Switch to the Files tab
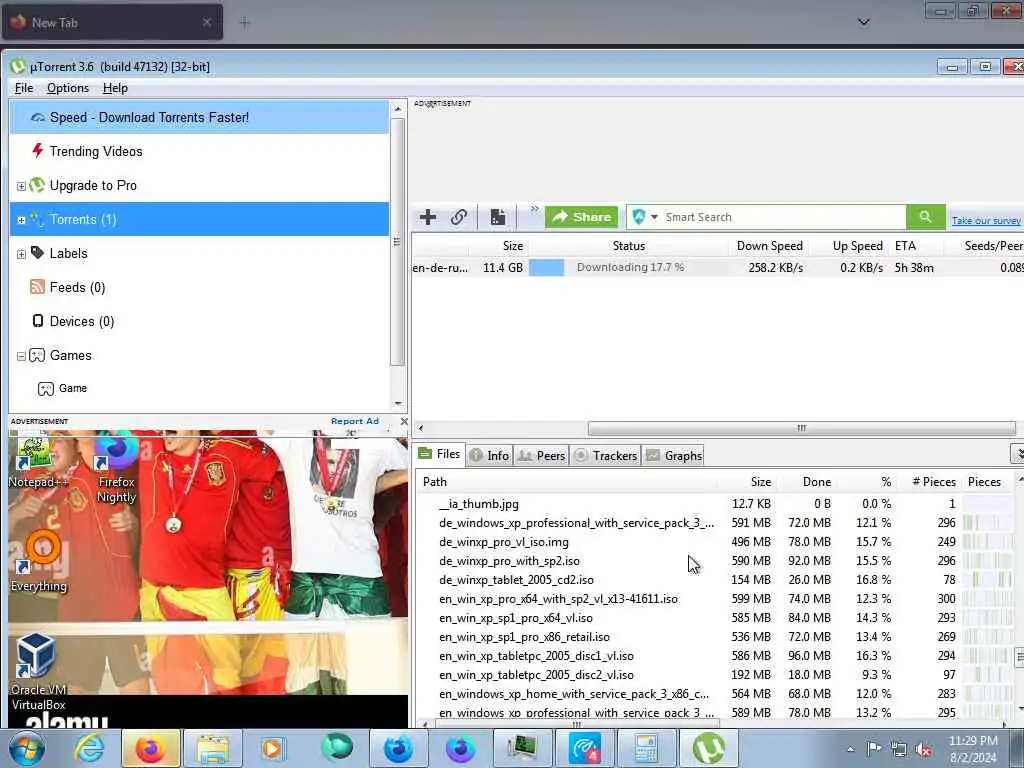The height and width of the screenshot is (768, 1024). click(440, 455)
